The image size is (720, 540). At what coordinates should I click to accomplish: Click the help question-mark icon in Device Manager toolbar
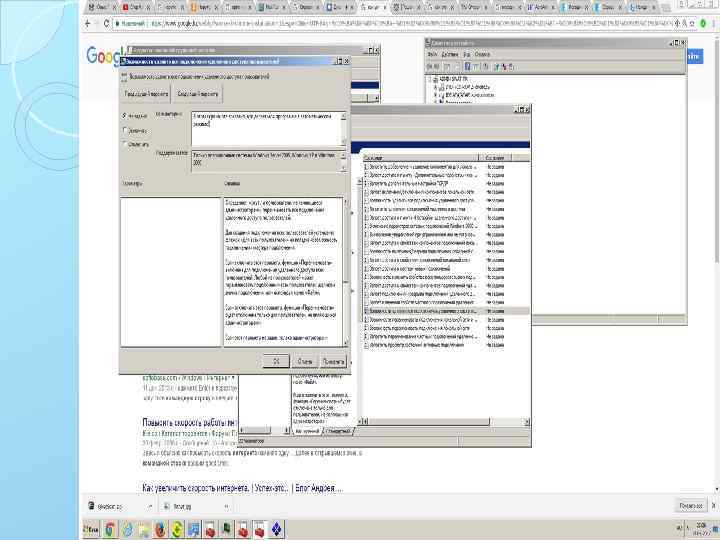(467, 67)
